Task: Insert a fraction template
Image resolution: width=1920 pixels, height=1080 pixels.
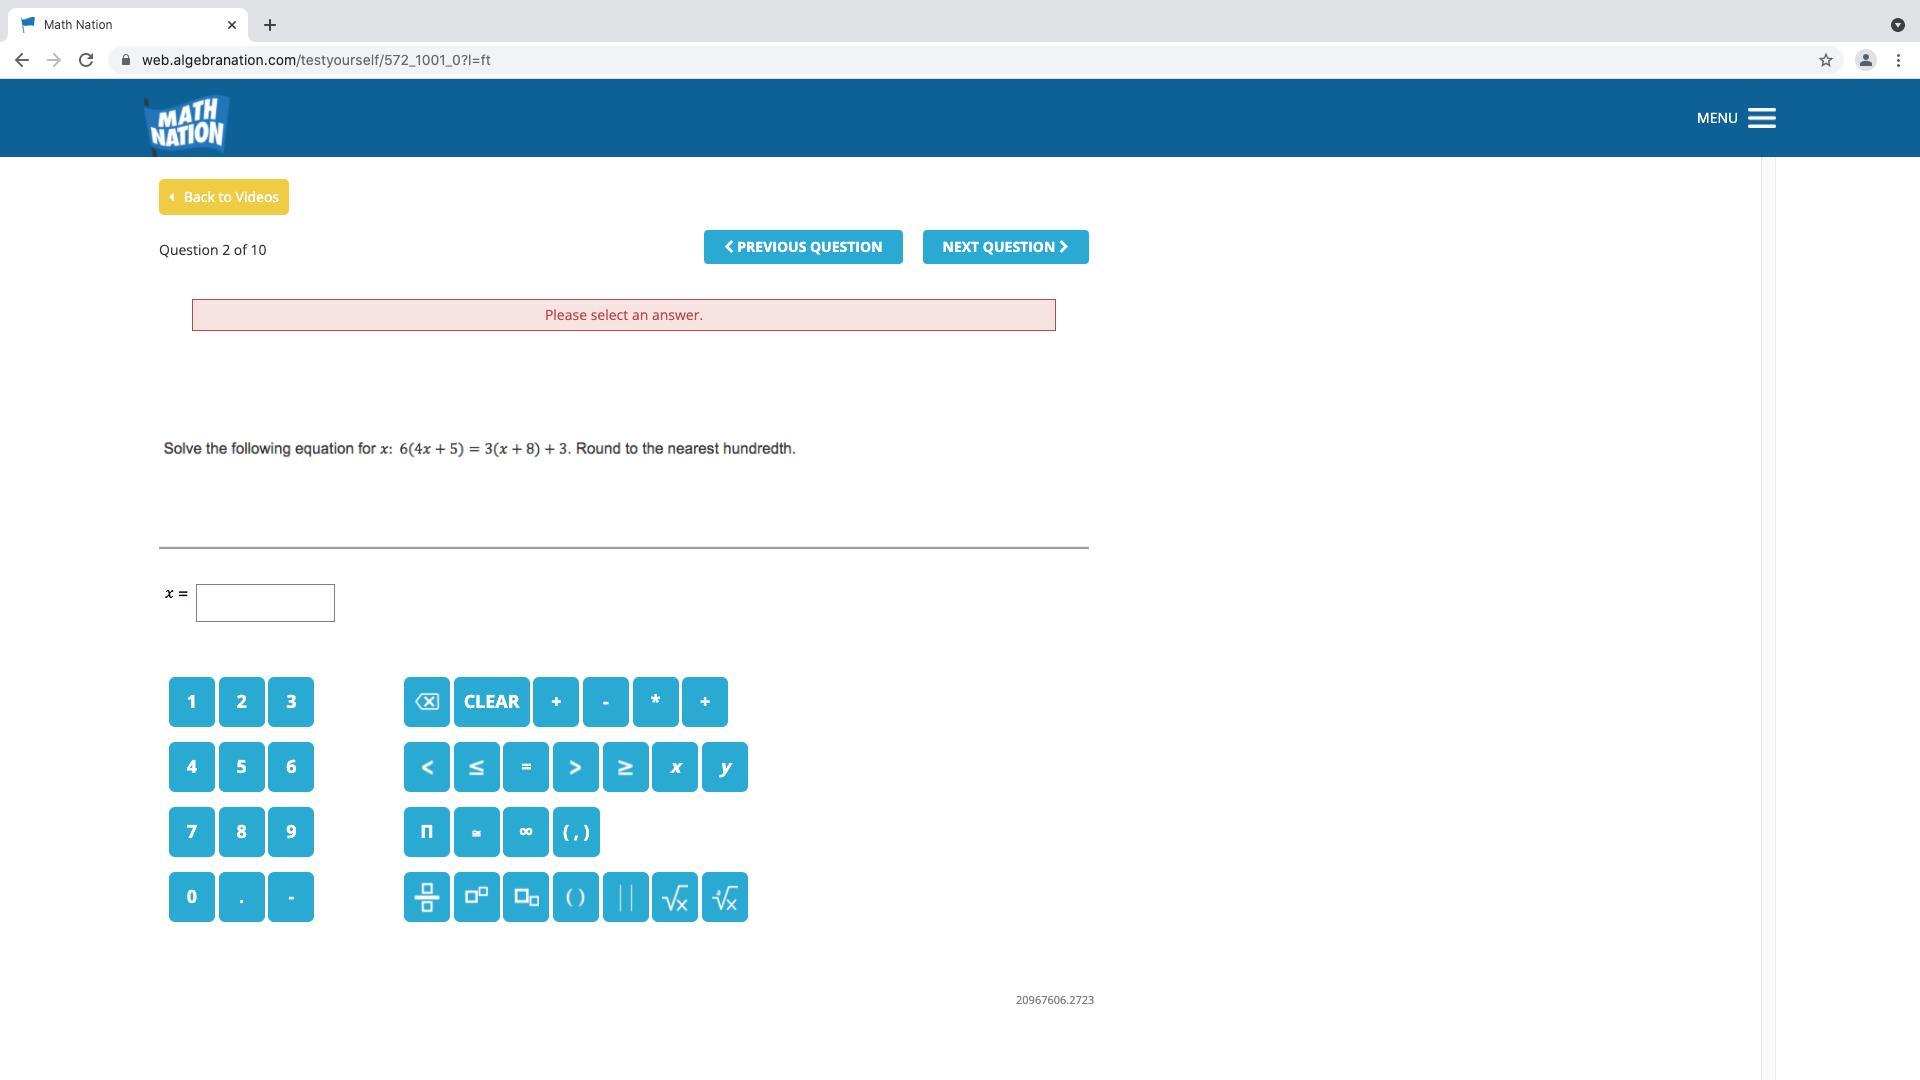Action: coord(427,897)
